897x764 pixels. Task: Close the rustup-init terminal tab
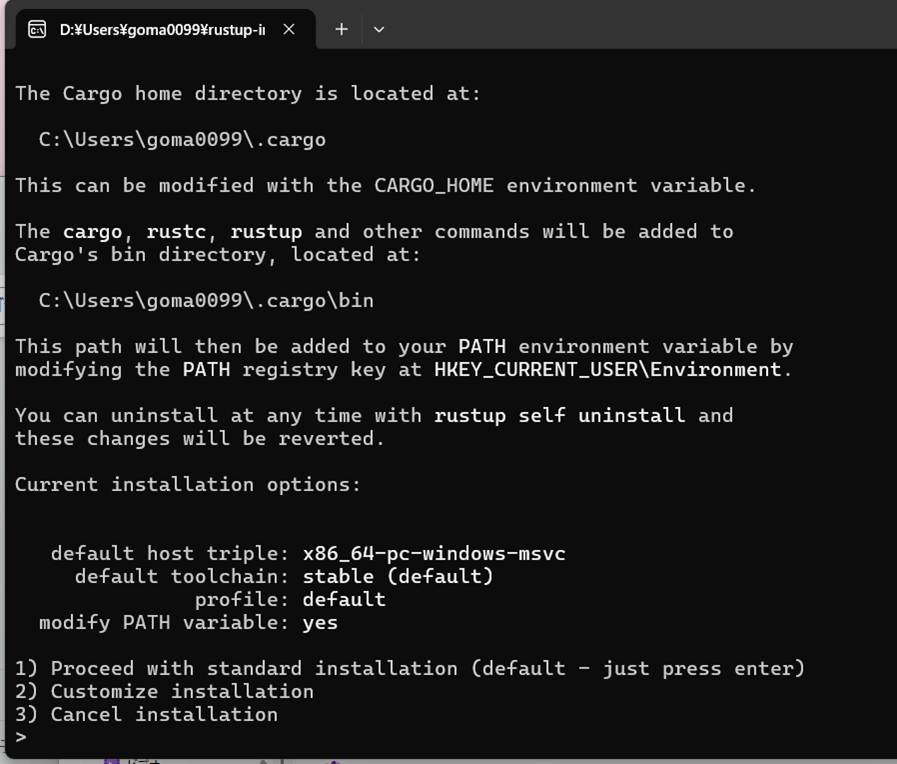pos(289,29)
